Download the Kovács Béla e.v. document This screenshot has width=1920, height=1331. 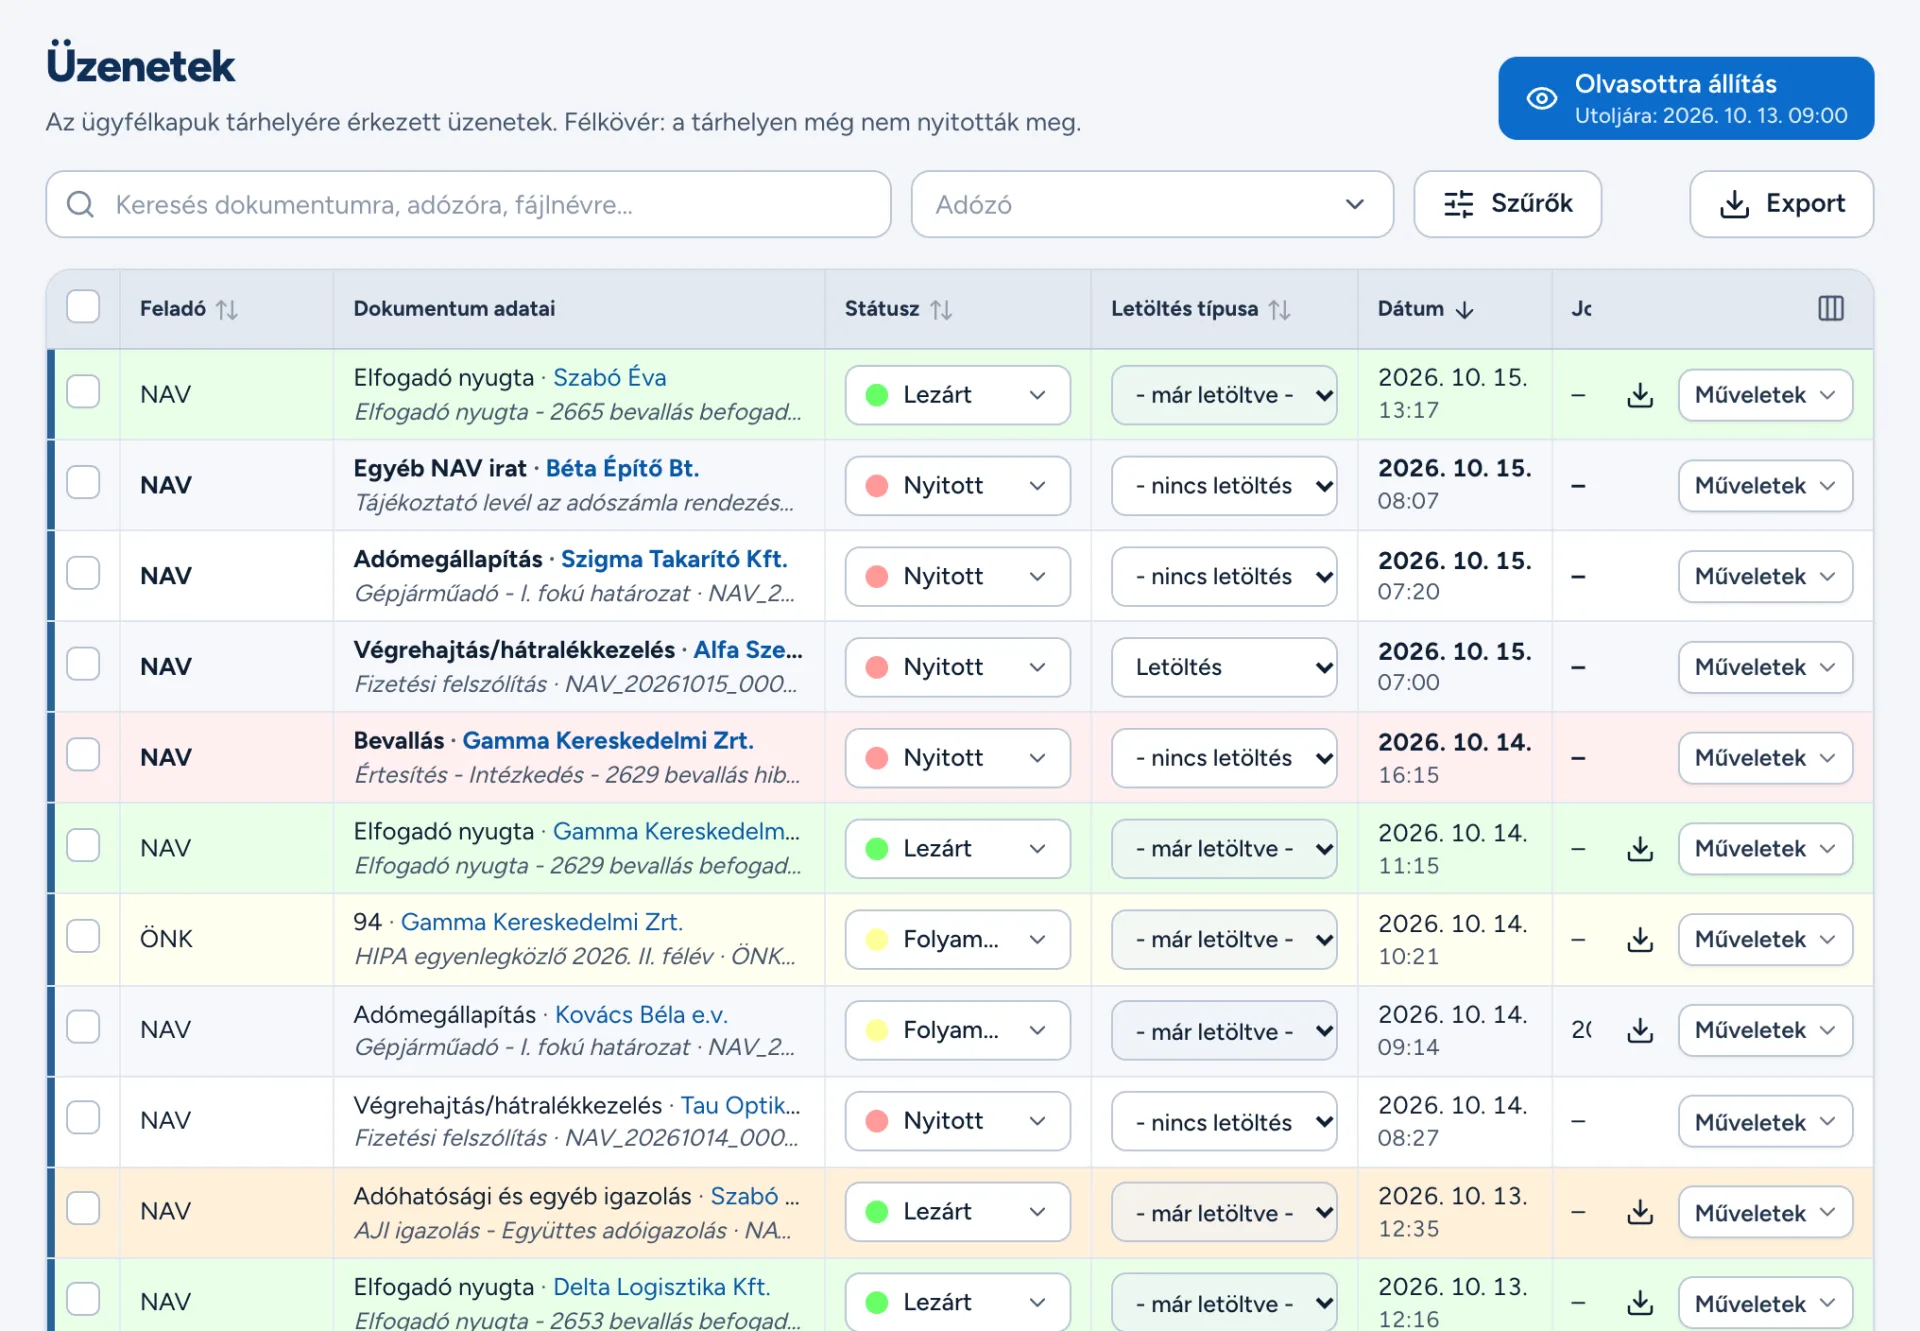coord(1640,1030)
